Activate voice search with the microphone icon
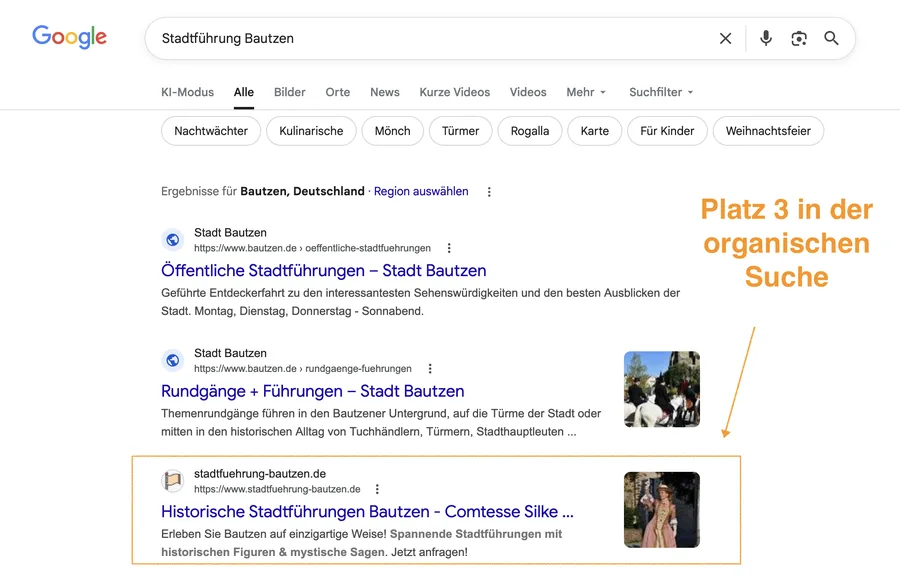Viewport: 900px width, 587px height. click(765, 38)
